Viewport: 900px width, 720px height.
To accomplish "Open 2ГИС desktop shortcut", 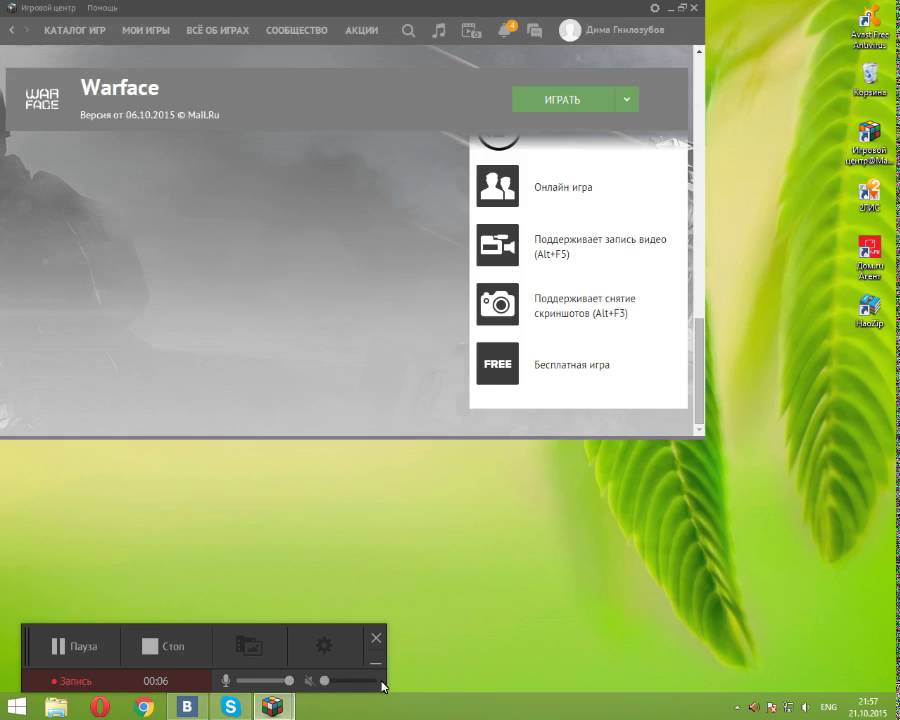I will [870, 196].
